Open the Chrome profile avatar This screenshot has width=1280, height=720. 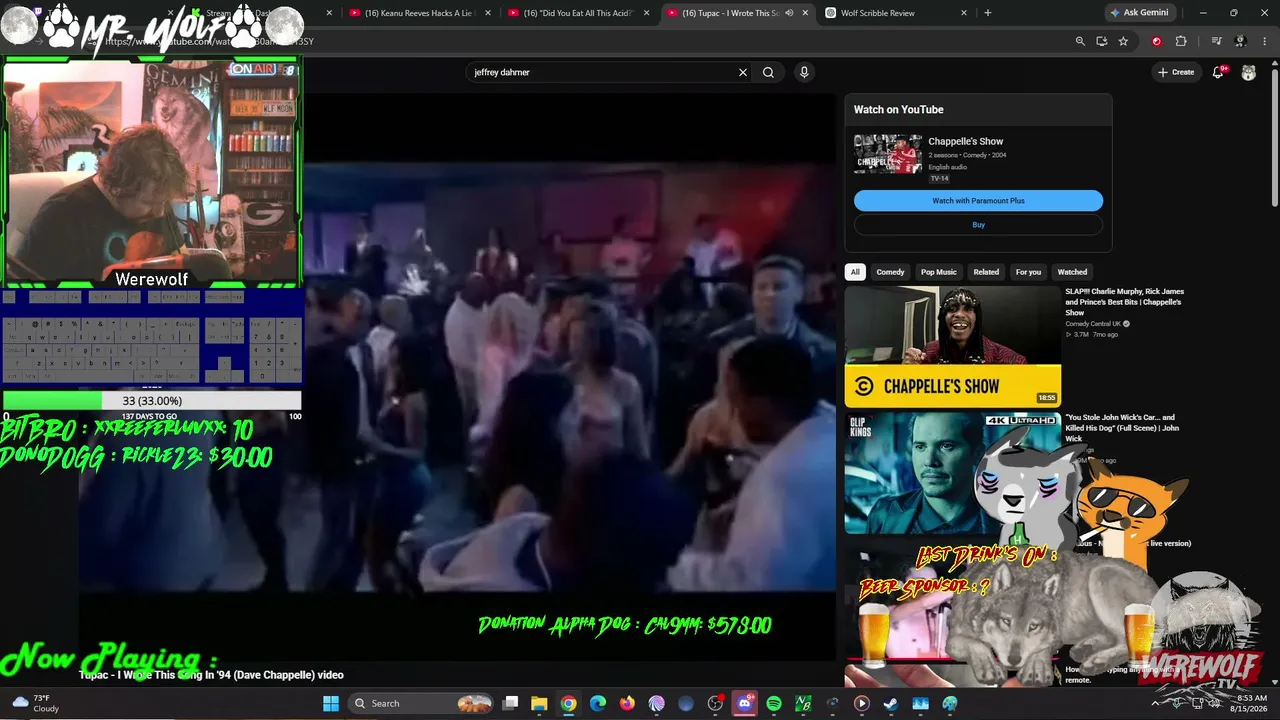point(1240,41)
